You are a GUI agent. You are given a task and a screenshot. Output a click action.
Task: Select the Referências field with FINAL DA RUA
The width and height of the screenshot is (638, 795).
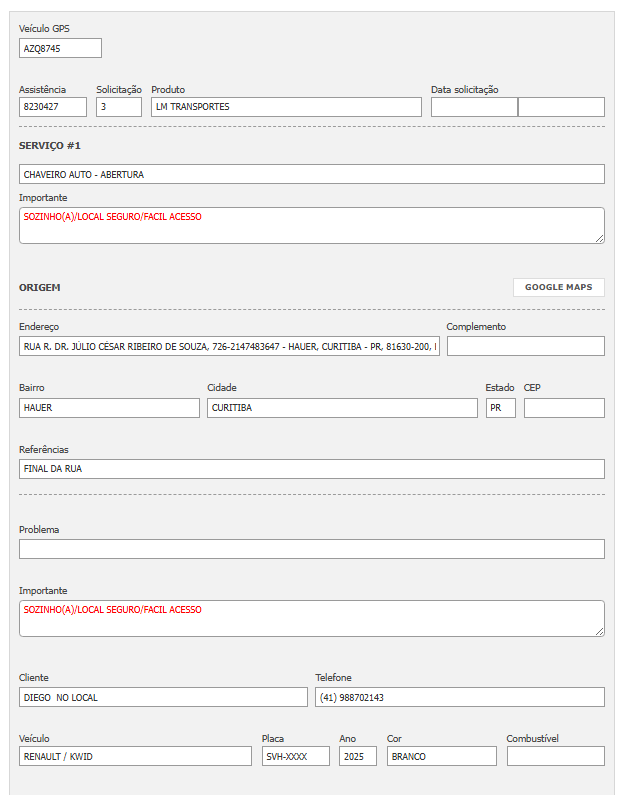(x=312, y=469)
